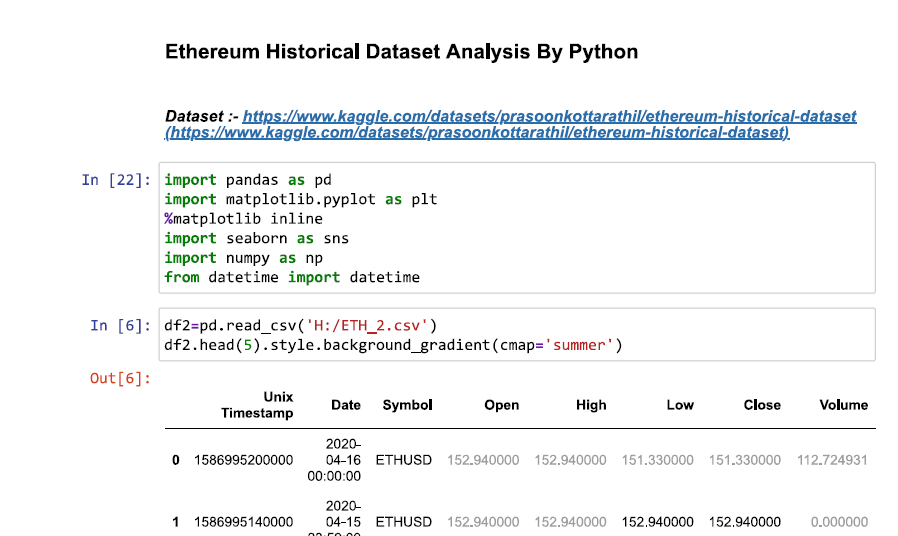Select the 'Ethereum Historical Dataset Analysis By Python' heading
Image resolution: width=898 pixels, height=536 pixels.
[401, 52]
